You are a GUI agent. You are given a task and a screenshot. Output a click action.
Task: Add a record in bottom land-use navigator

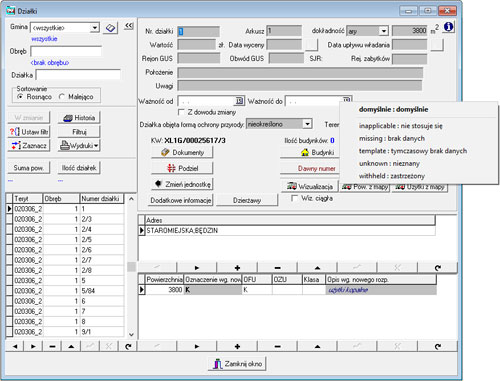(237, 346)
